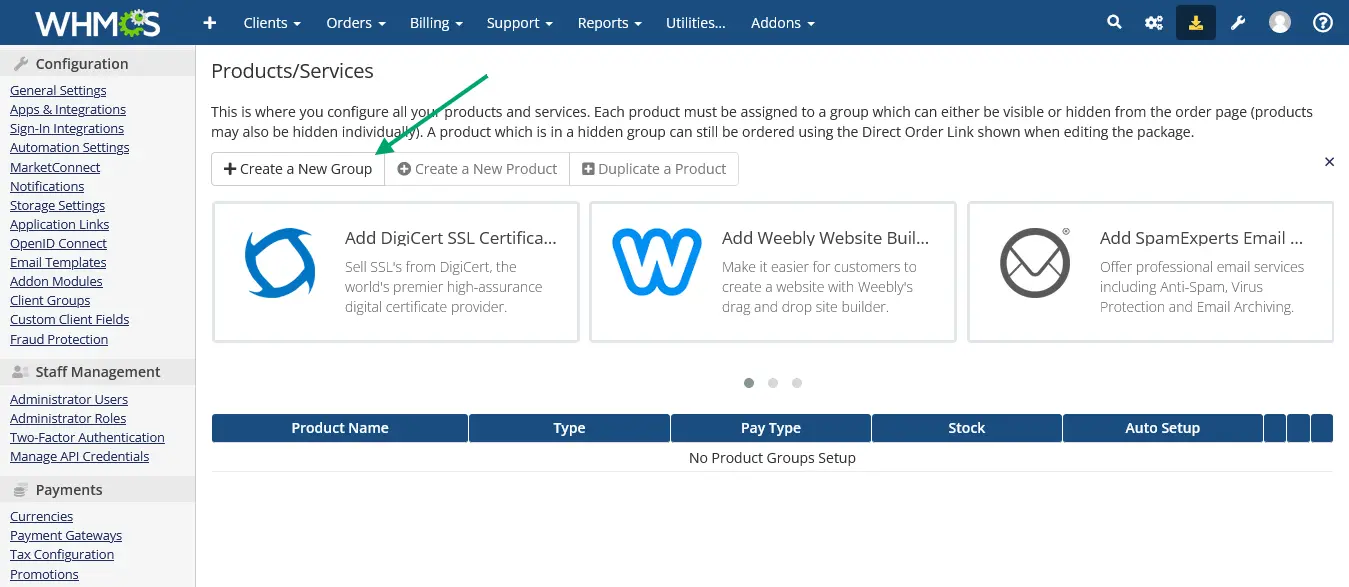Click the No Product Groups Setup text

[772, 458]
